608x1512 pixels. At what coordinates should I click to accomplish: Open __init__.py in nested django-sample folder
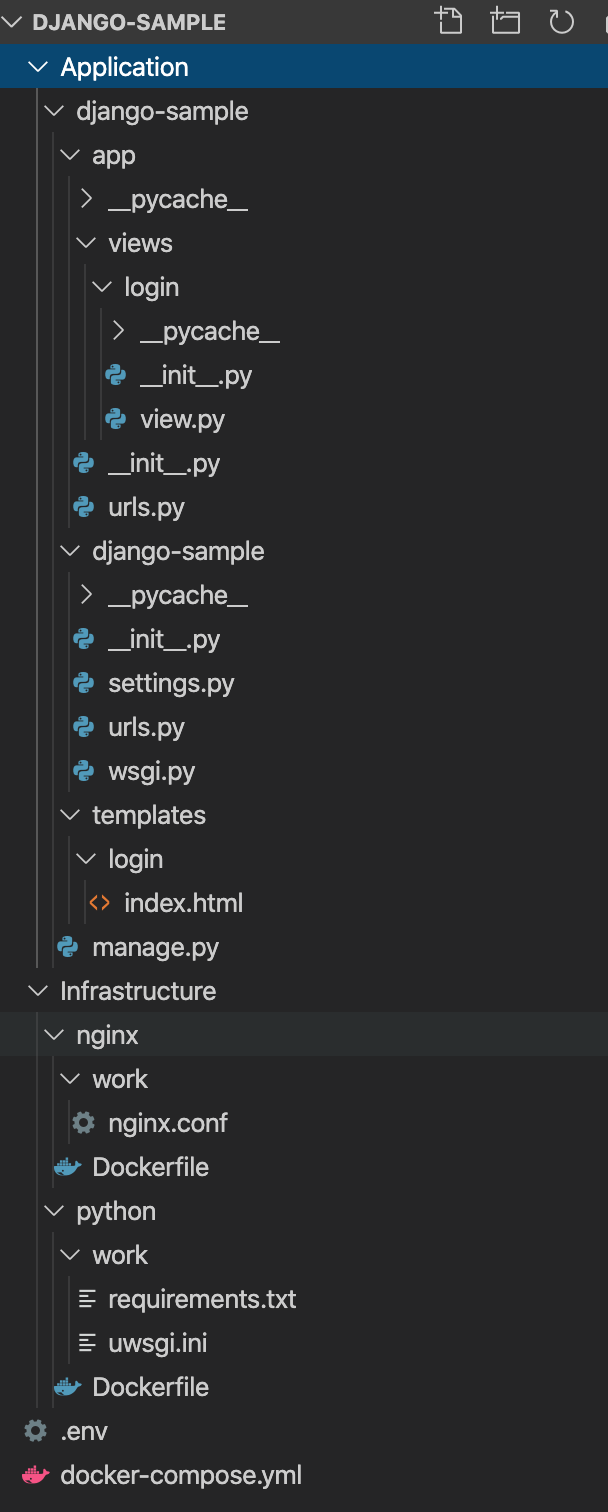point(164,639)
